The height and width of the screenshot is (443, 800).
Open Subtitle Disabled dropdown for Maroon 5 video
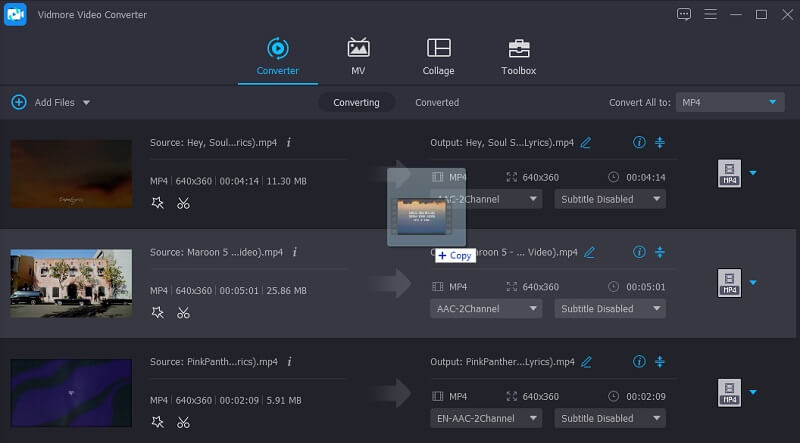610,309
